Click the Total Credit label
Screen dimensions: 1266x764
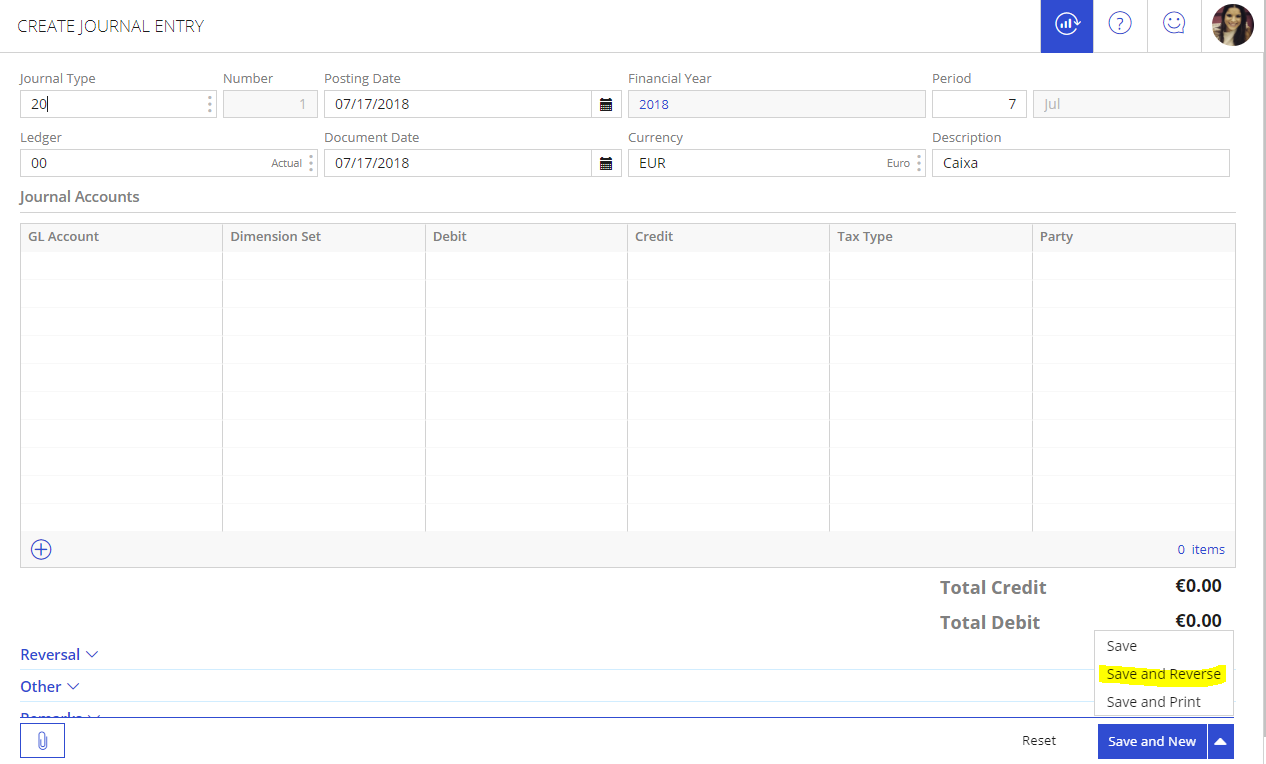pos(993,588)
